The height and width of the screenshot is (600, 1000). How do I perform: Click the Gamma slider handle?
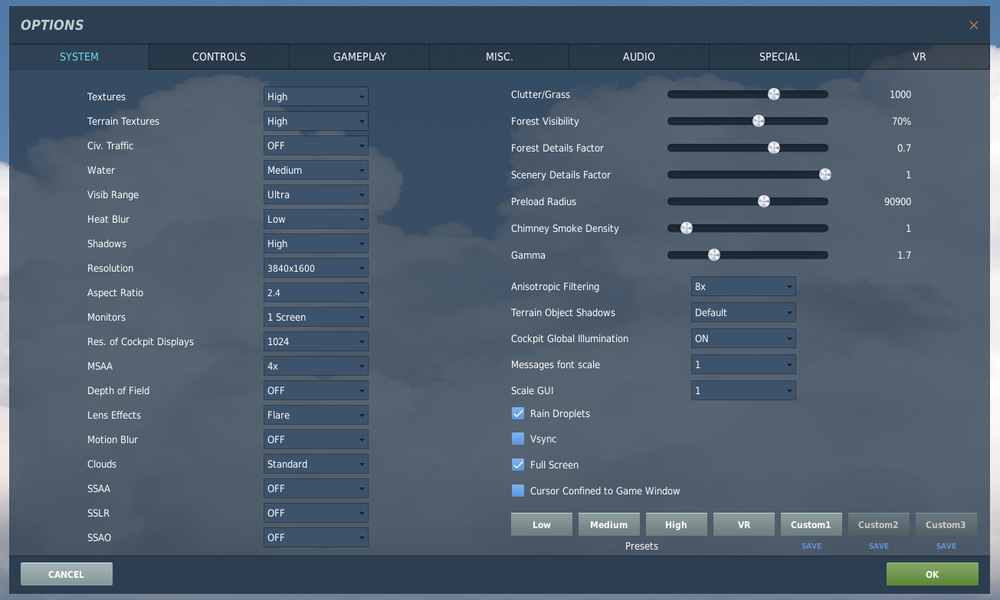(713, 255)
